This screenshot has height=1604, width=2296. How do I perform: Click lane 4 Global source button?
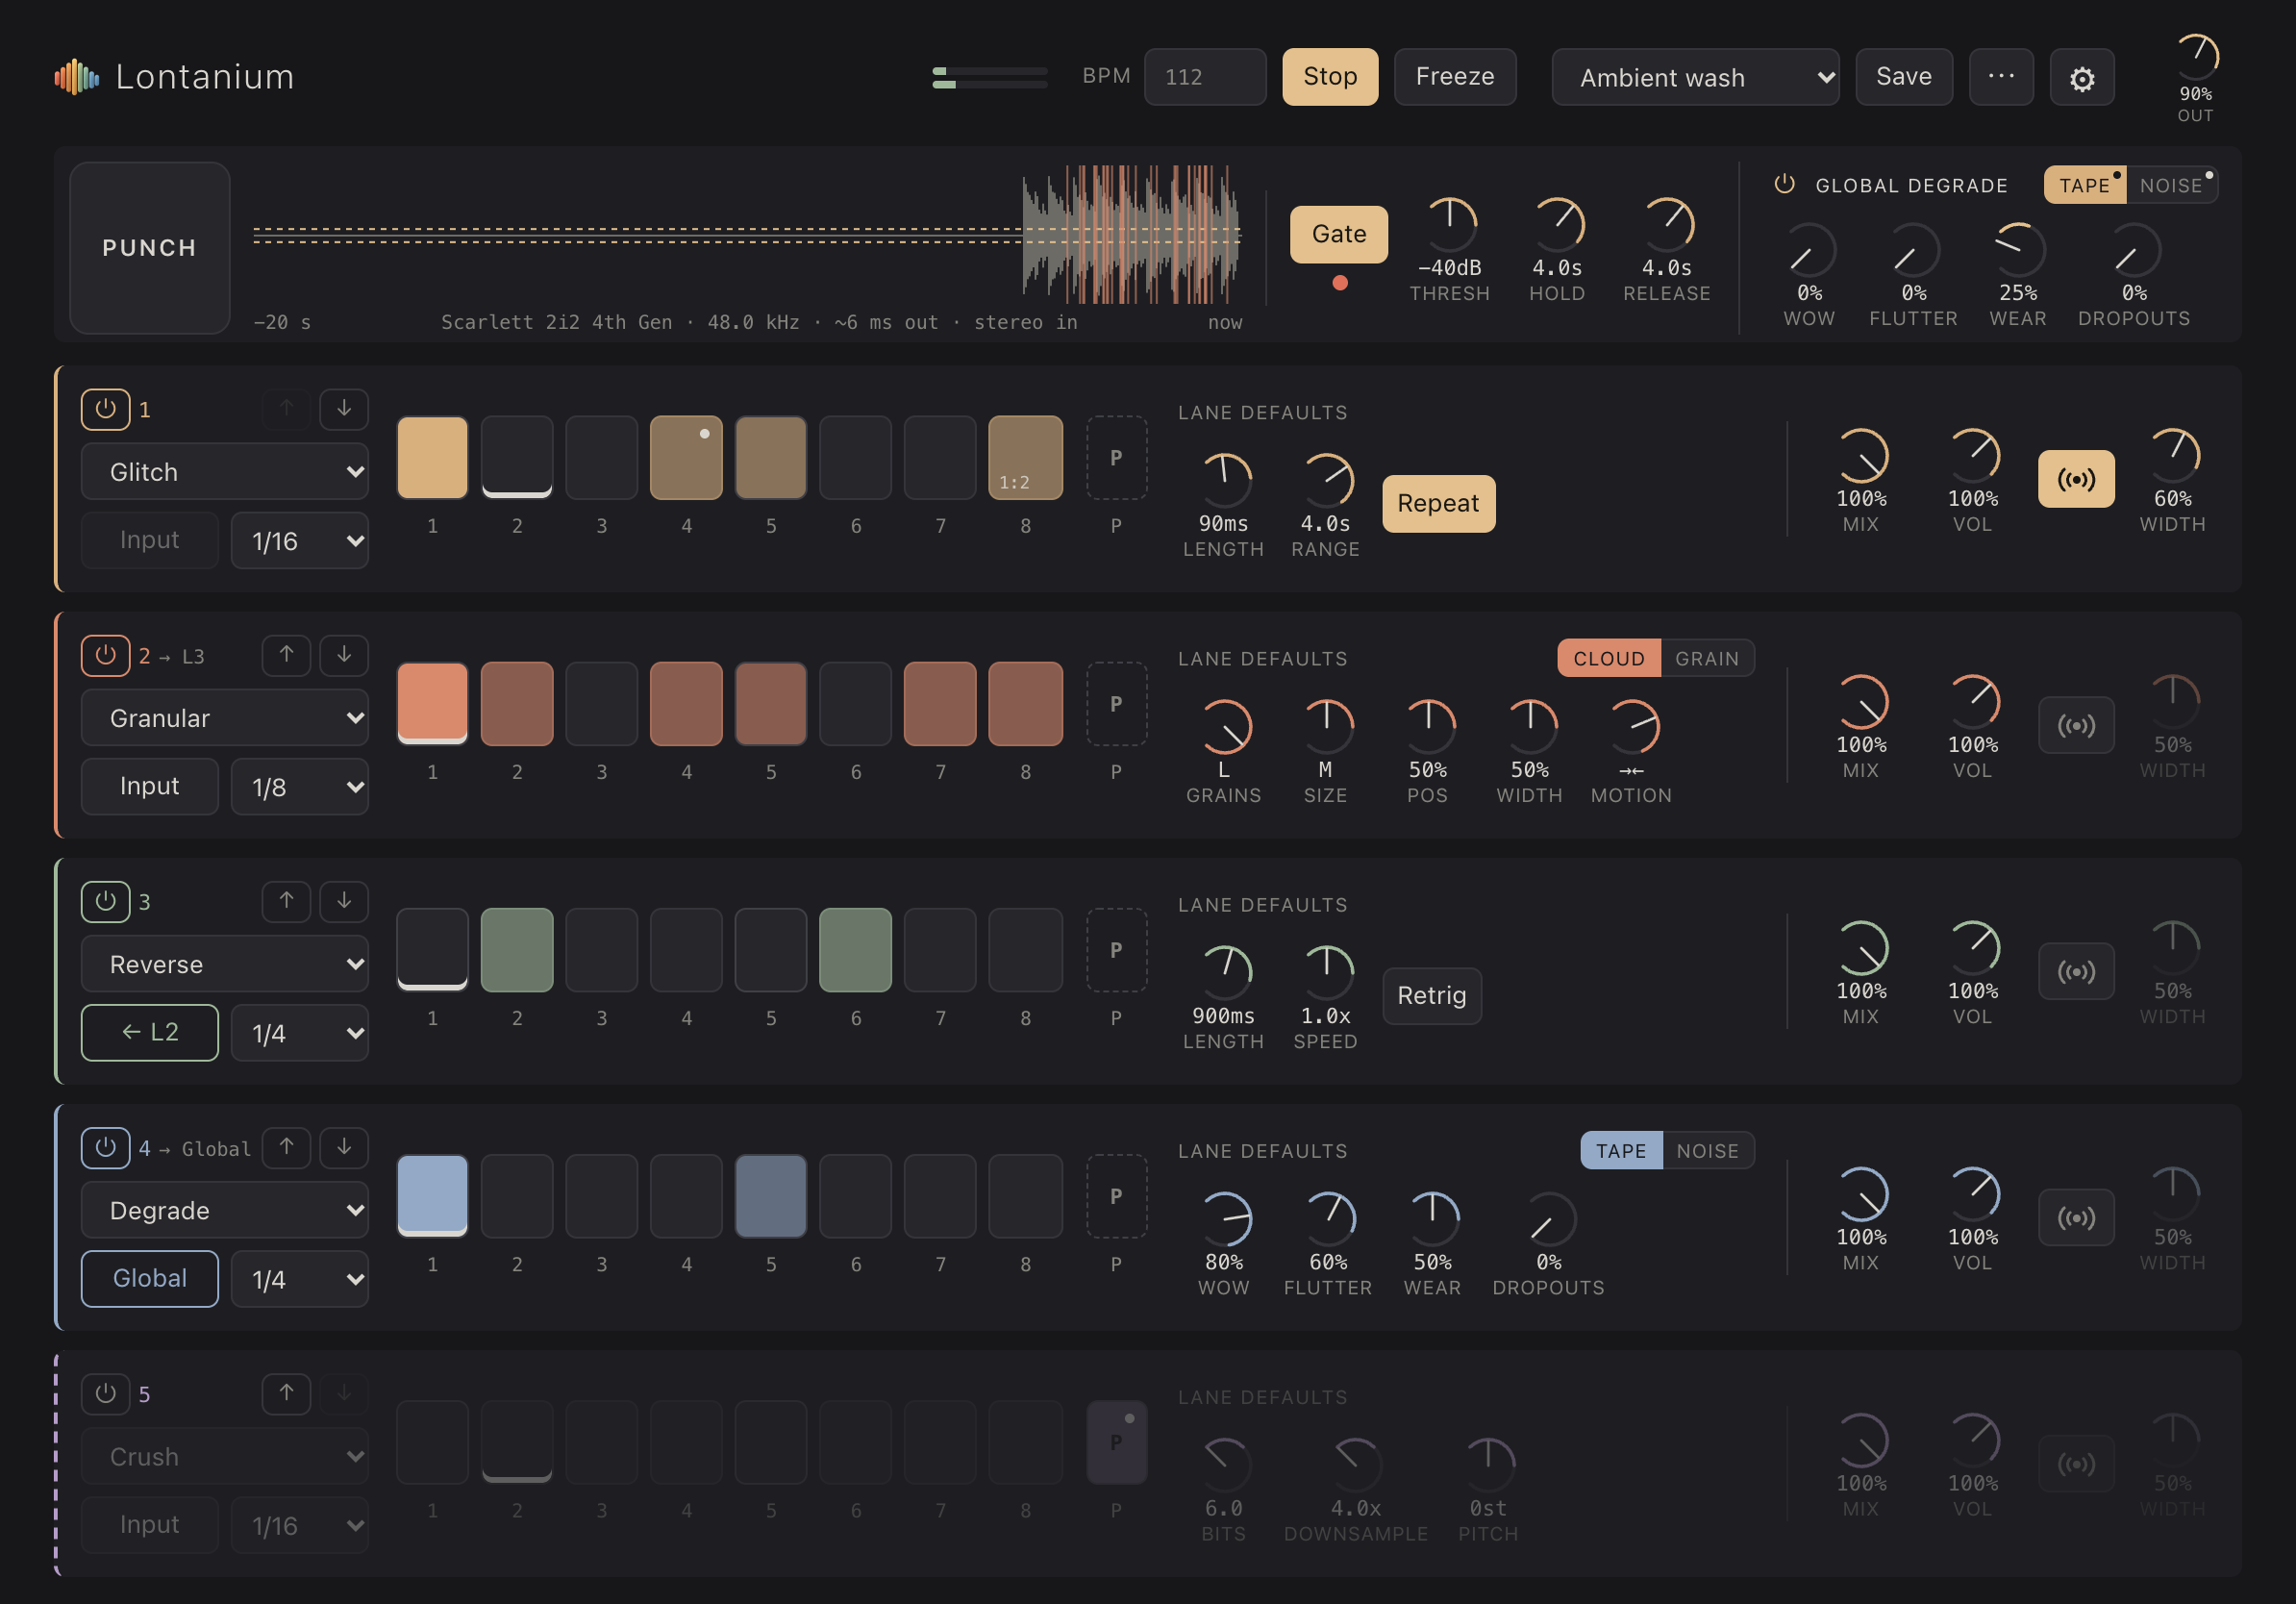[x=149, y=1278]
